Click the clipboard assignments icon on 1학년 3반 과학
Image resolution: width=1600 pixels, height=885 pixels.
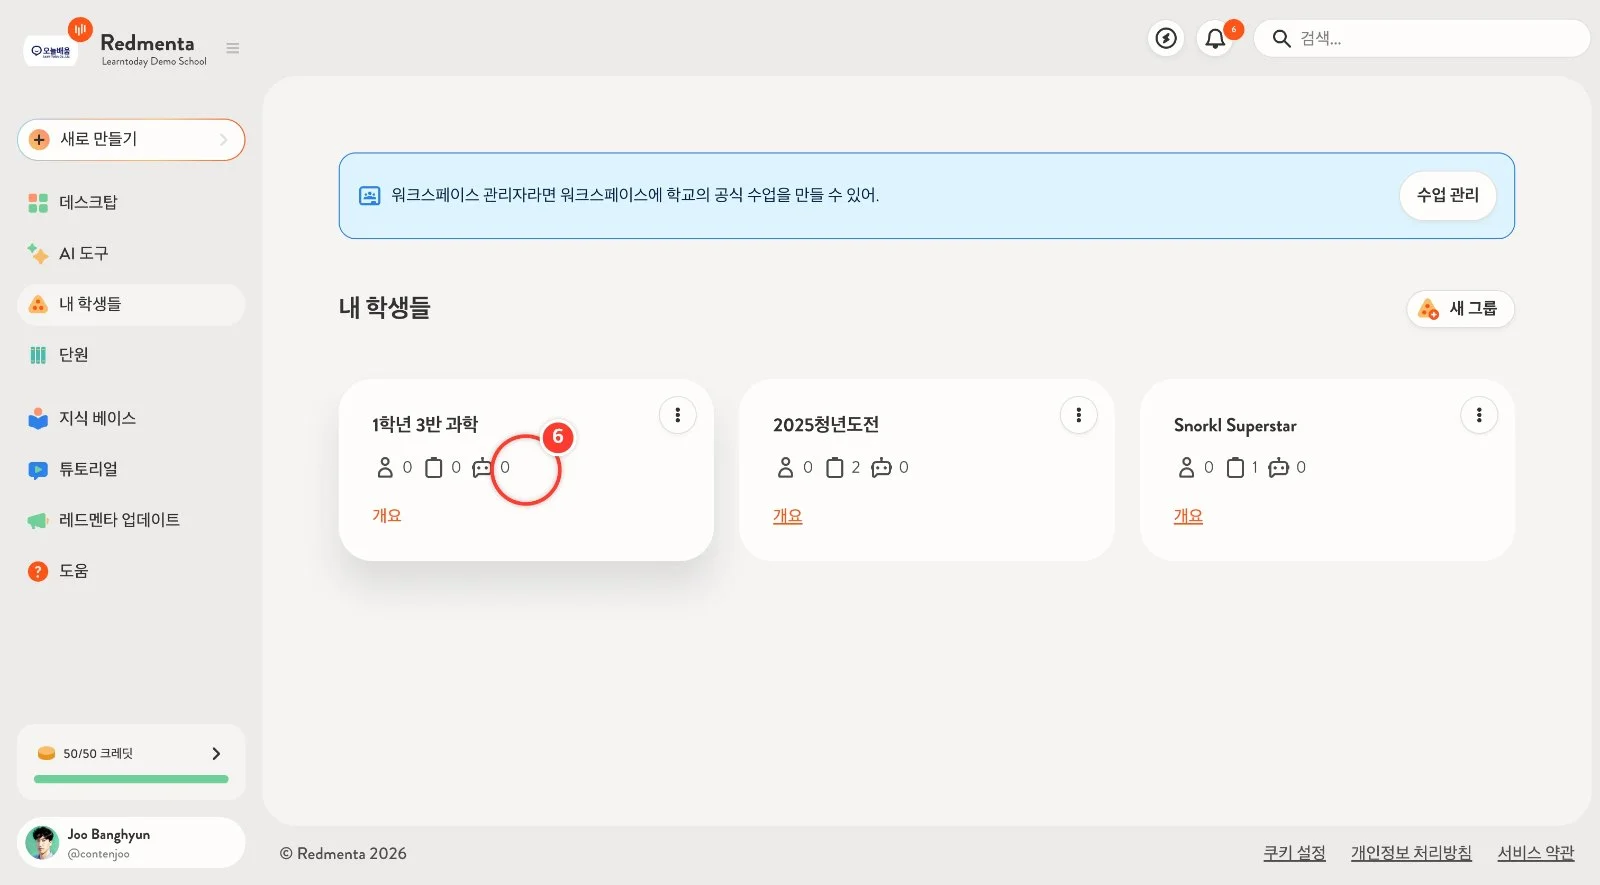pos(434,467)
